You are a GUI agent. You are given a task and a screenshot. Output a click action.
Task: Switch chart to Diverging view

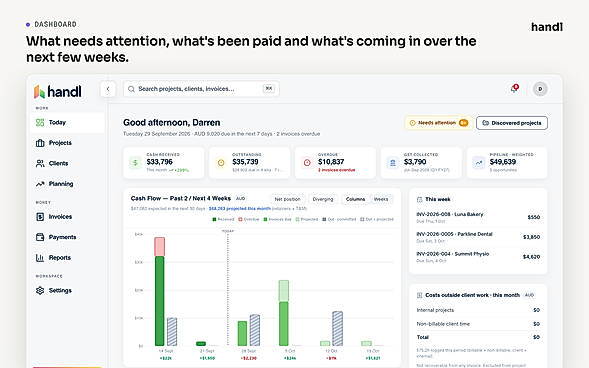pyautogui.click(x=323, y=199)
